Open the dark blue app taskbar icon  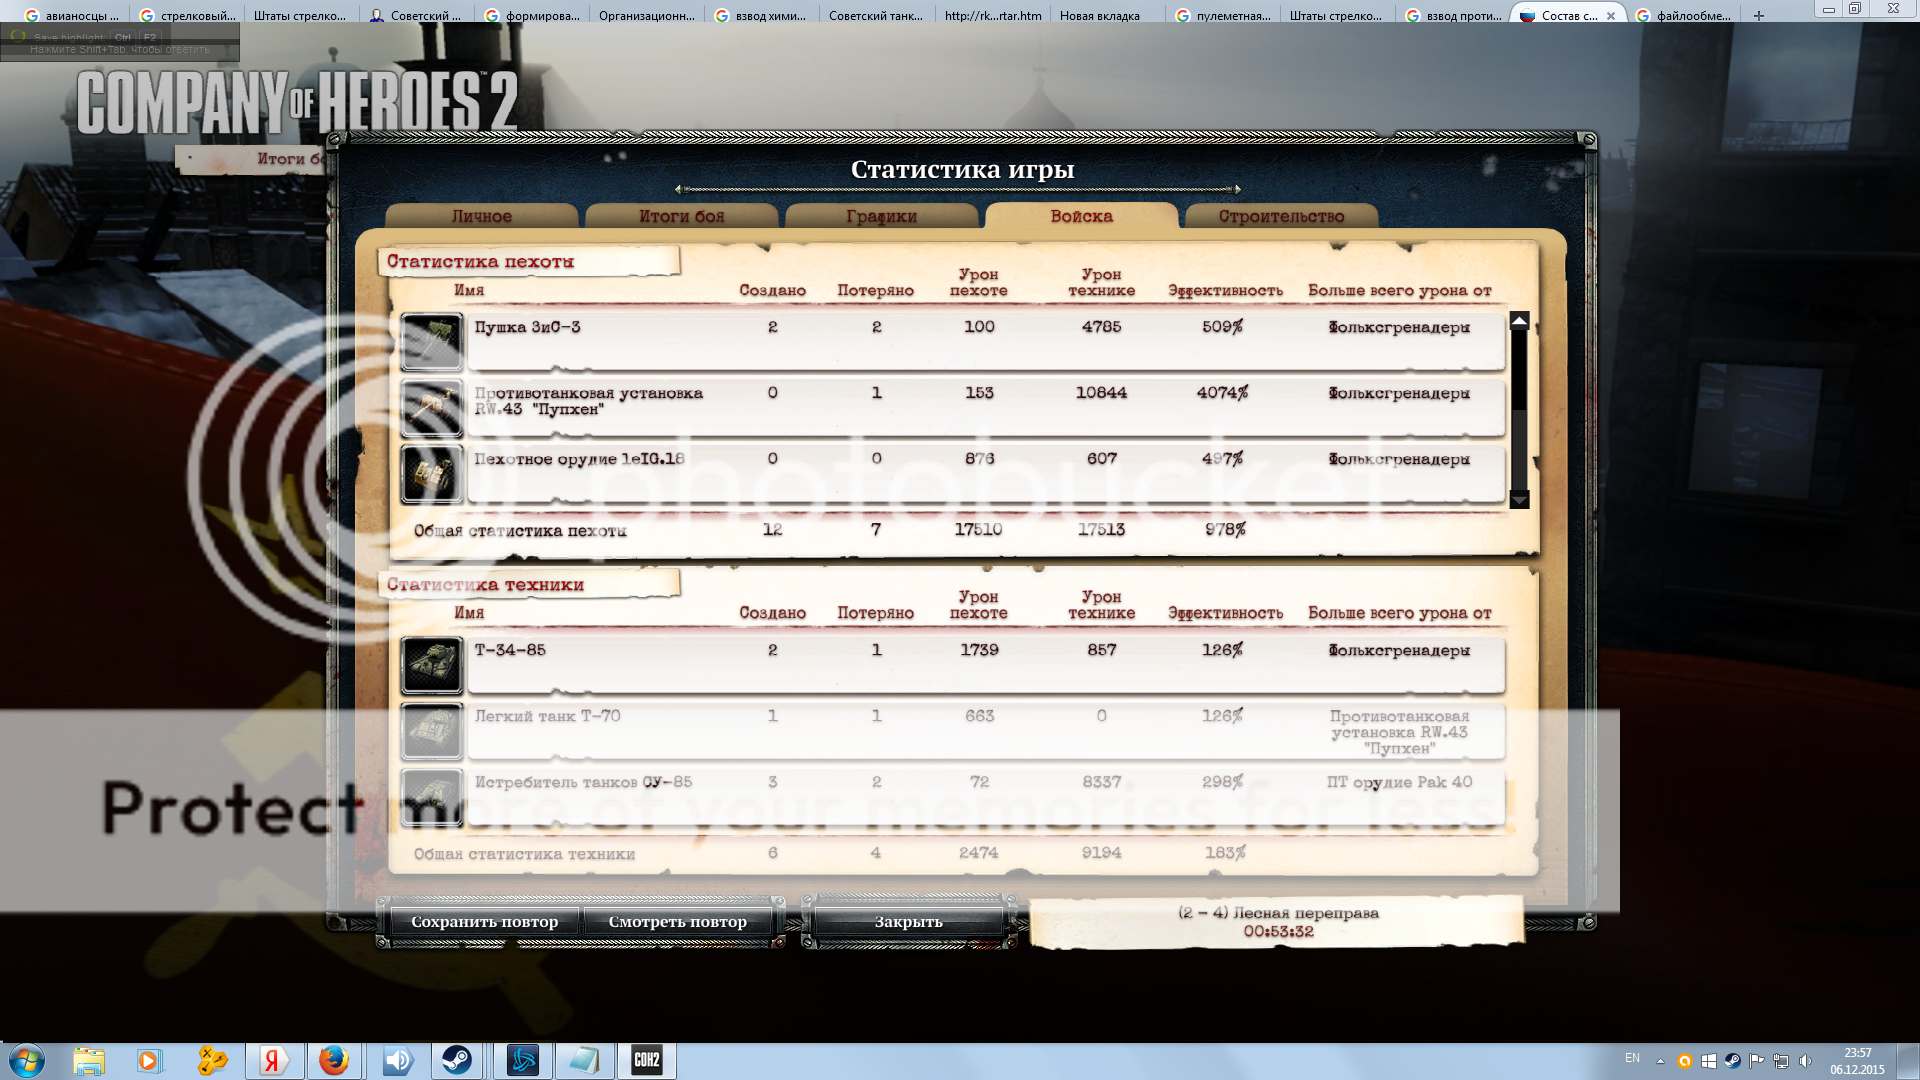pyautogui.click(x=523, y=1061)
